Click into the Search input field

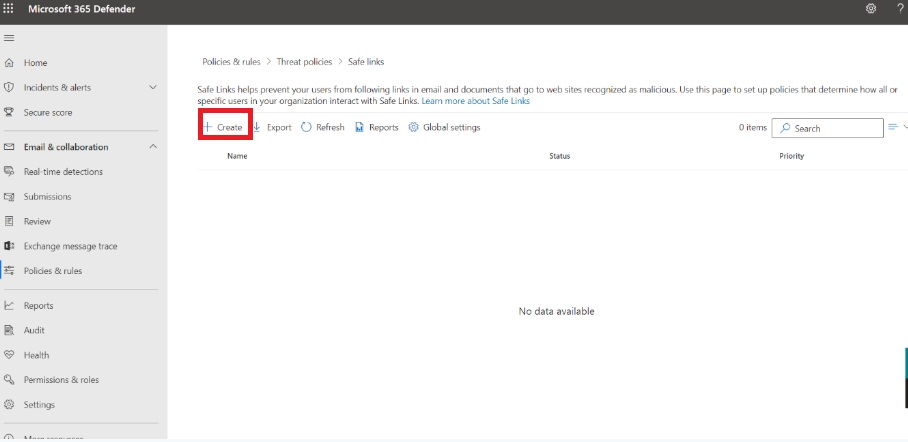[828, 128]
